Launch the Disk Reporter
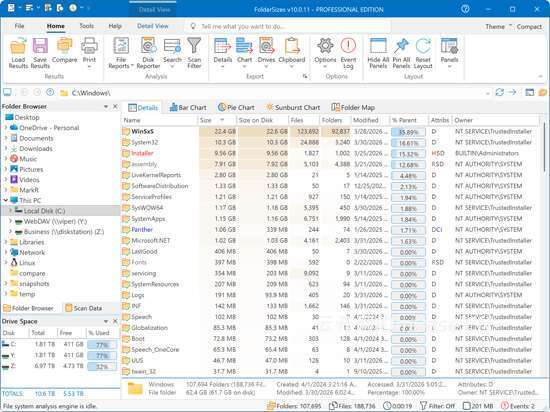This screenshot has height=412, width=550. pyautogui.click(x=148, y=53)
